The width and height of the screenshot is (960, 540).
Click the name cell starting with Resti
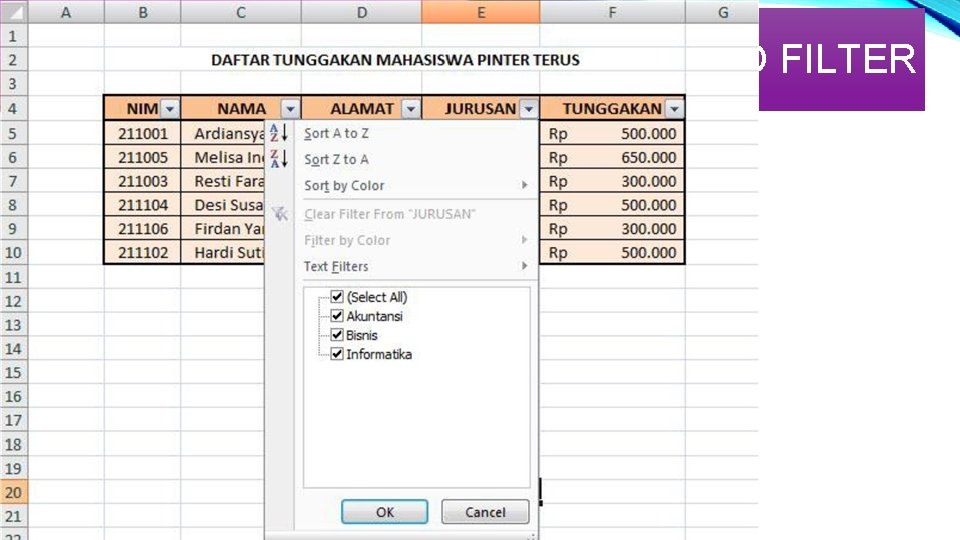coord(223,181)
